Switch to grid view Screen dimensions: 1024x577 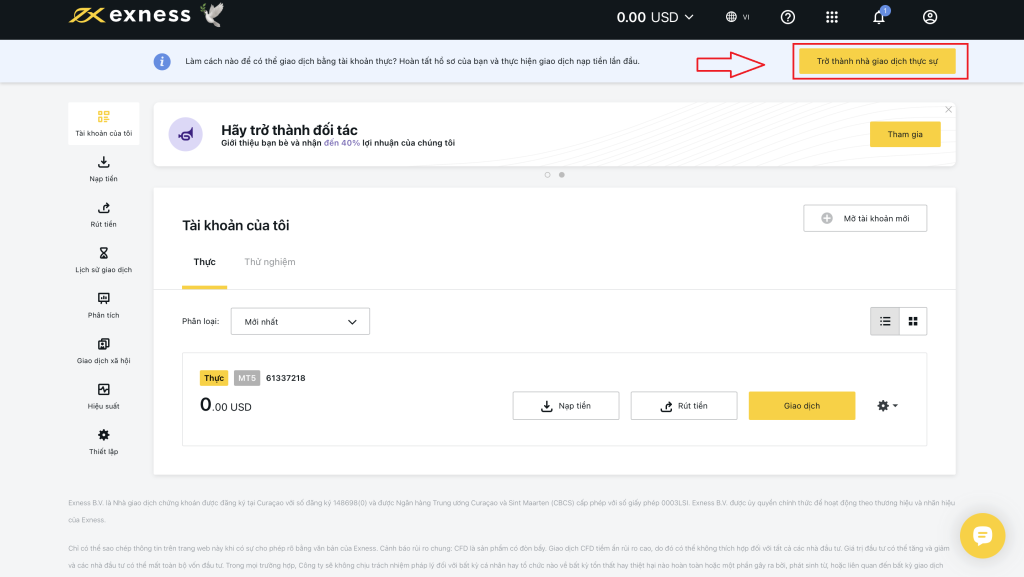click(x=913, y=321)
